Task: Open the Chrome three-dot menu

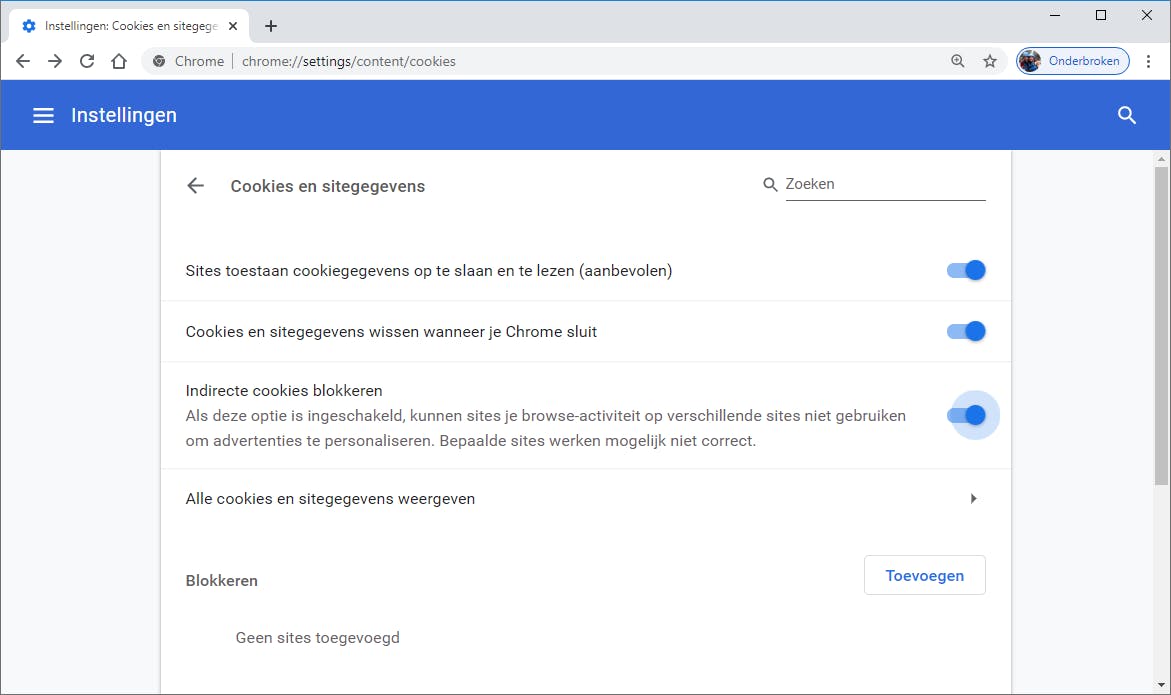Action: (1149, 61)
